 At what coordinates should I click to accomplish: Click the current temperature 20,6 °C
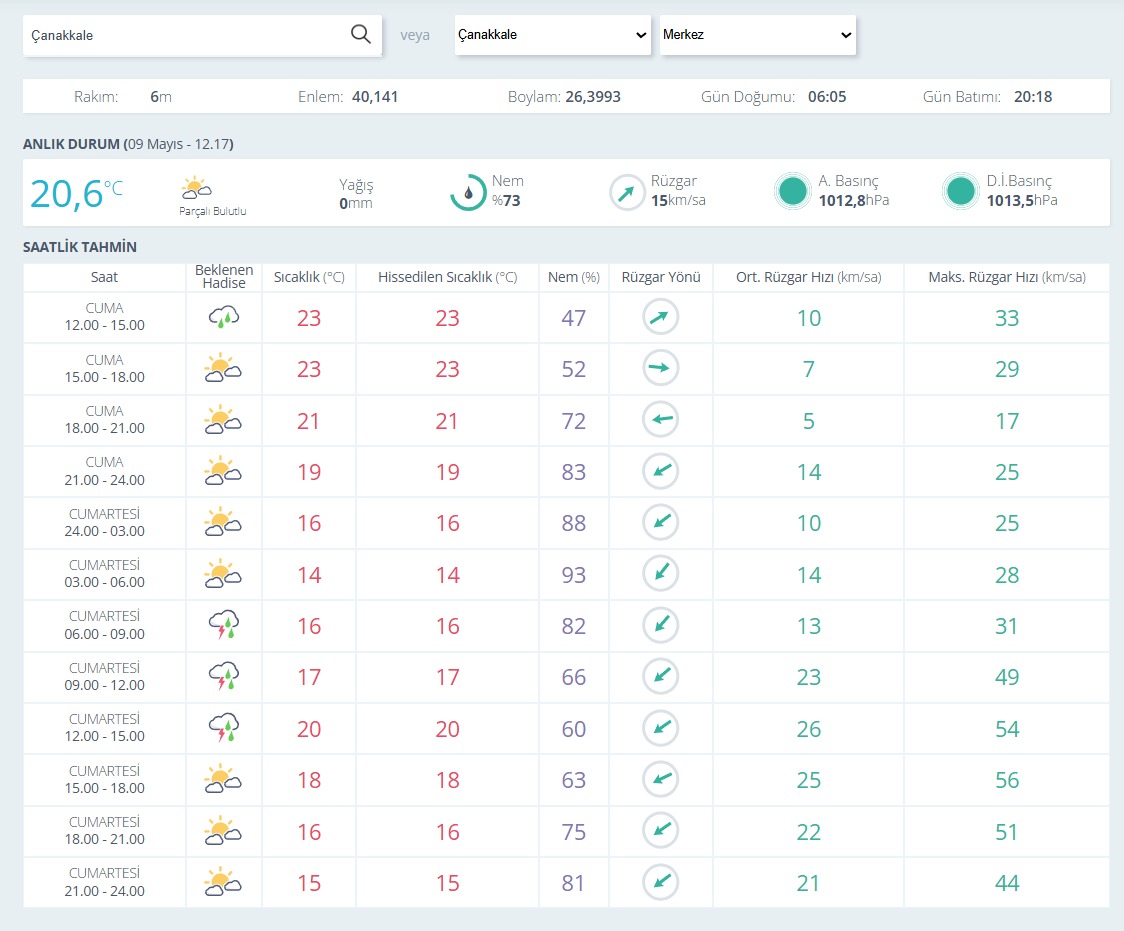76,194
